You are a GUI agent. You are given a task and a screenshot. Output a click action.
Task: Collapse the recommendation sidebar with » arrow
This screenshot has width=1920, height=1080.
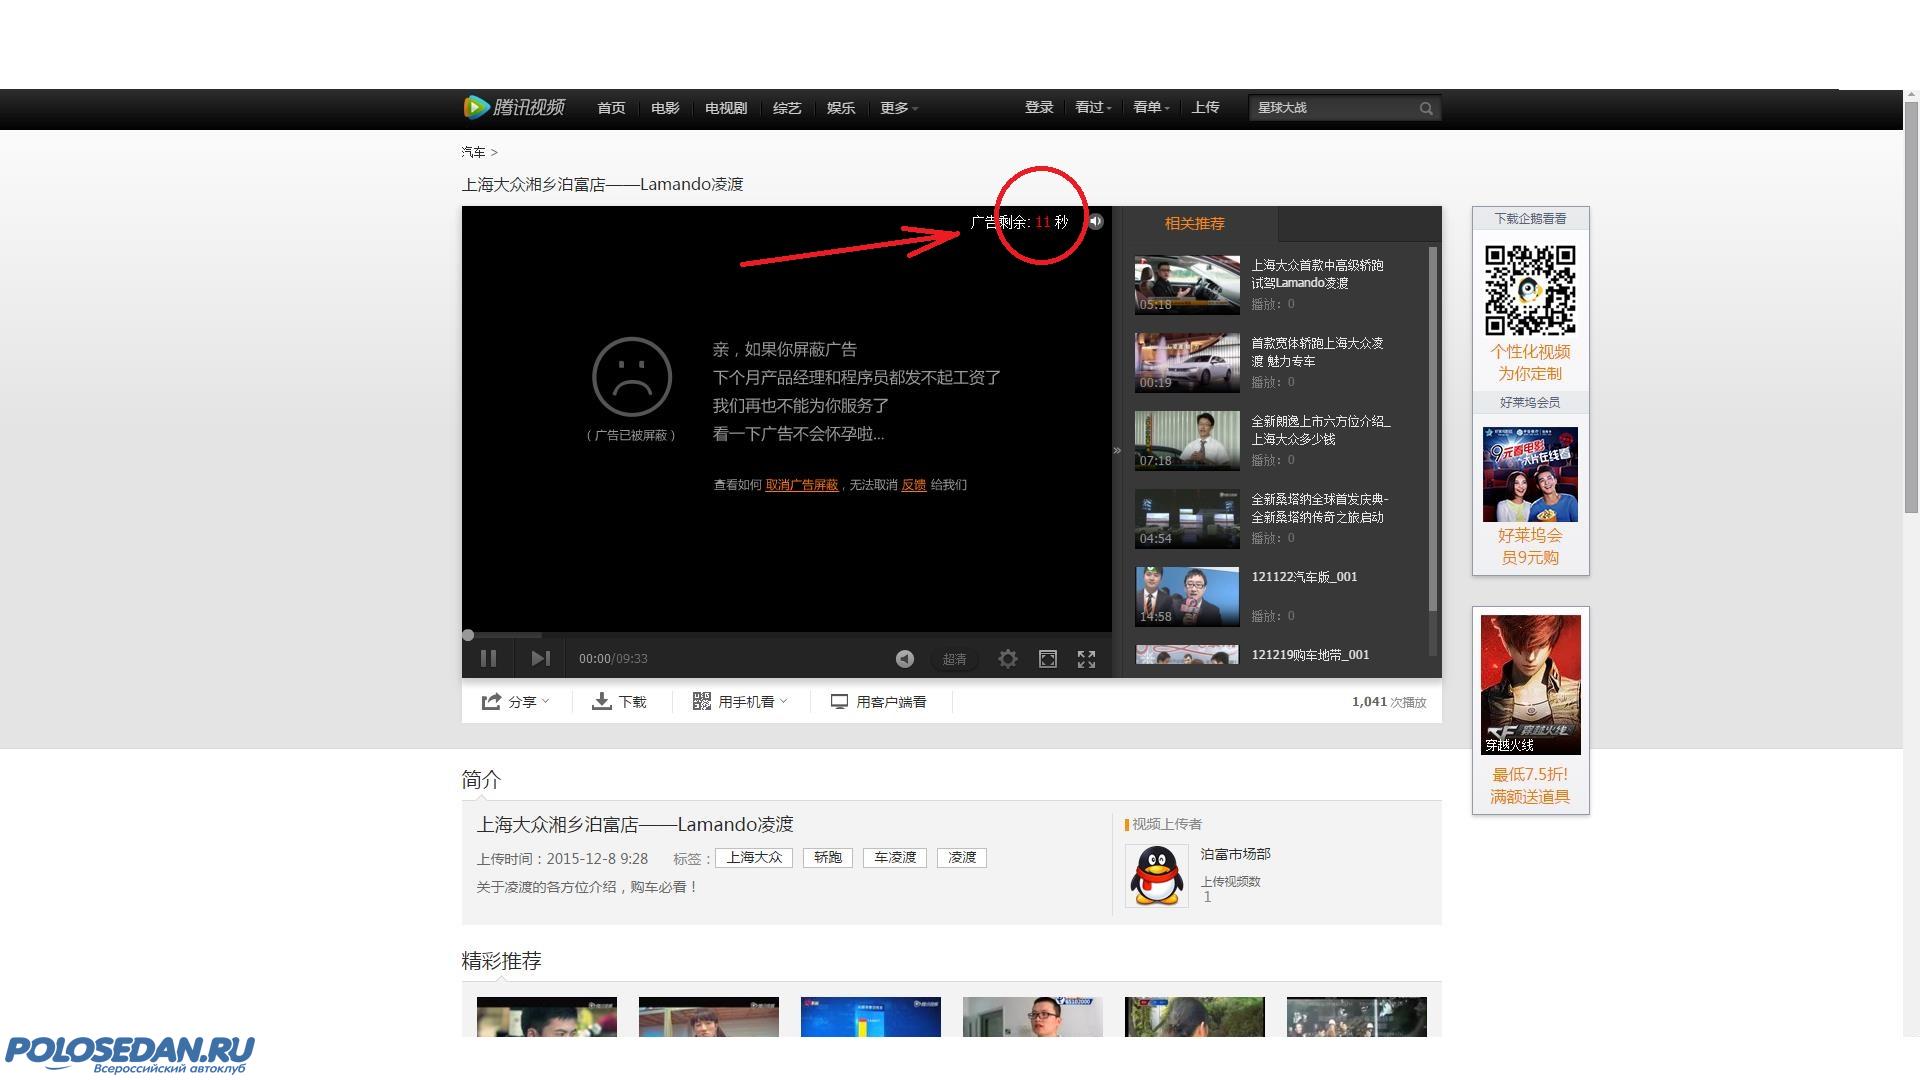point(1117,450)
